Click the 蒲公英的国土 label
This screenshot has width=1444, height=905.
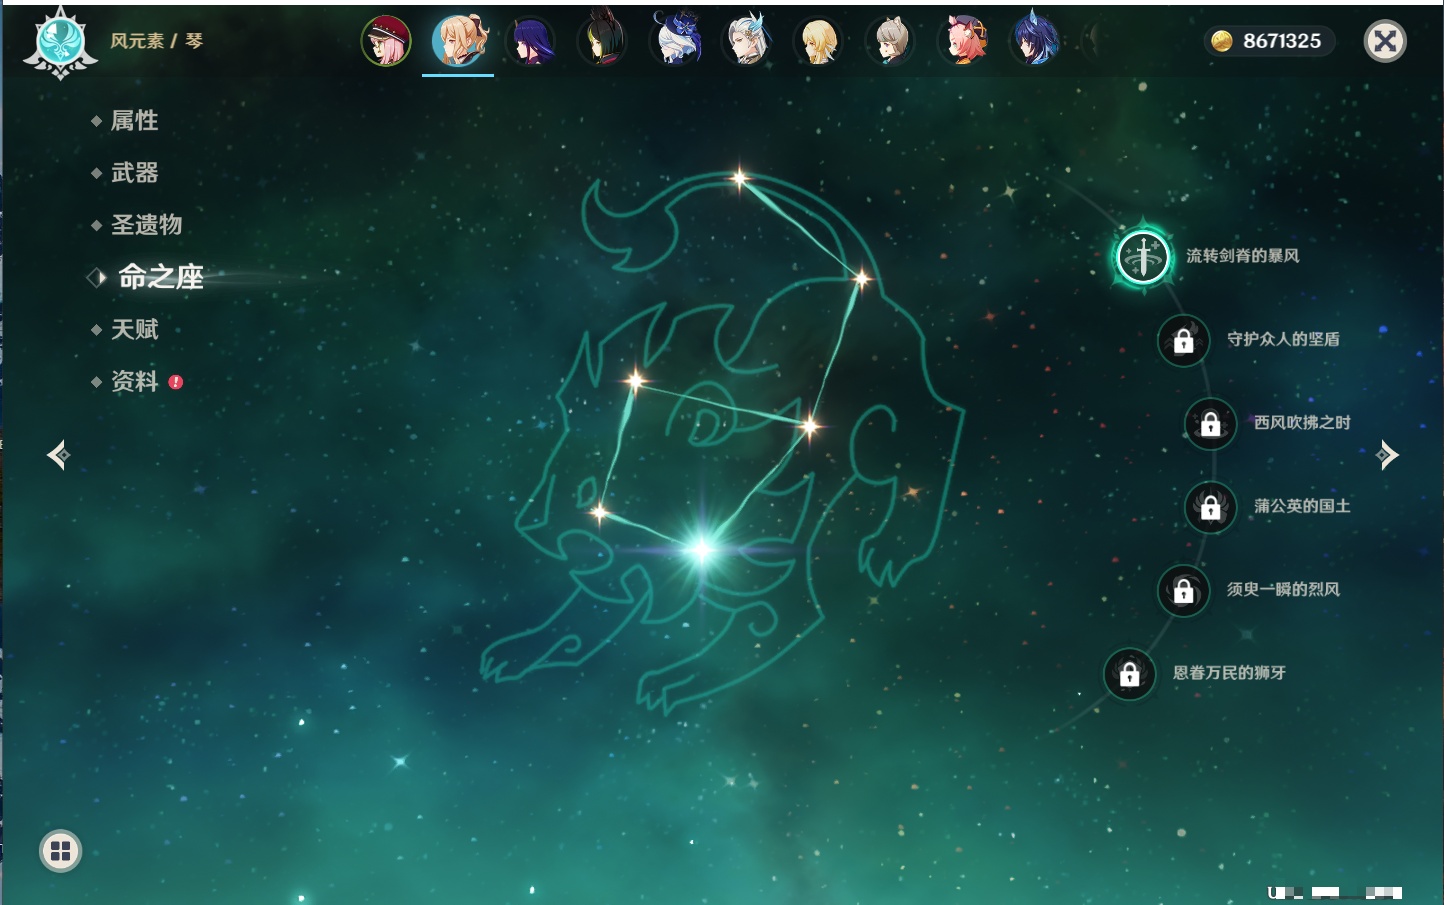click(1302, 506)
